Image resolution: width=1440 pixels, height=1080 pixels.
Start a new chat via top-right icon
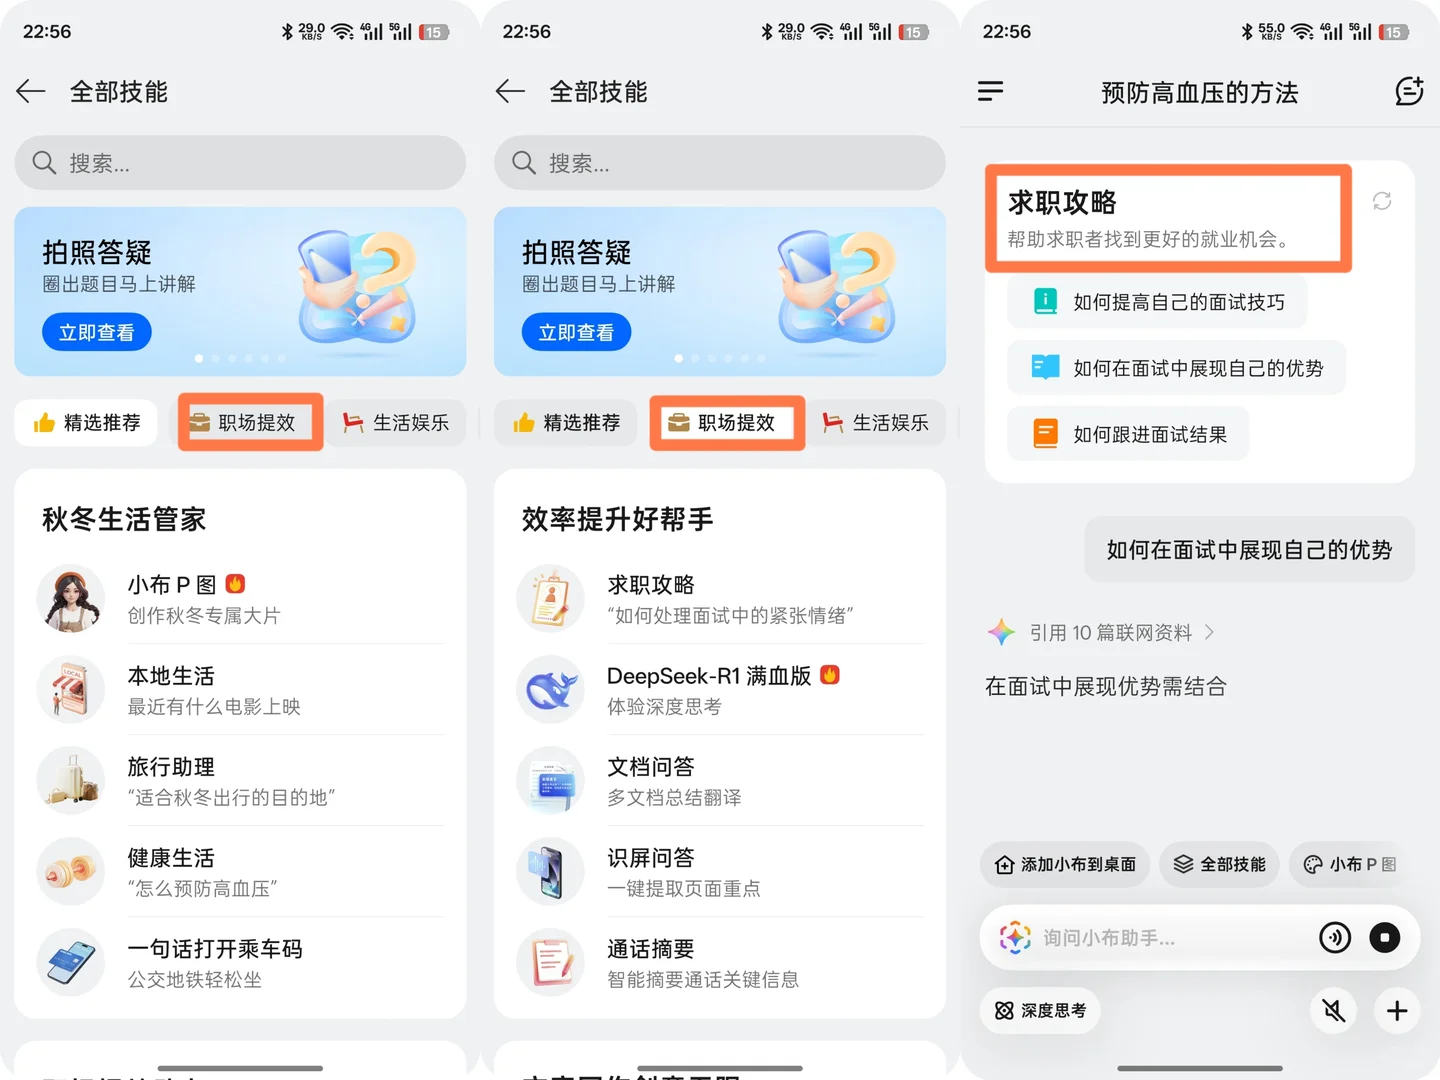(x=1408, y=91)
